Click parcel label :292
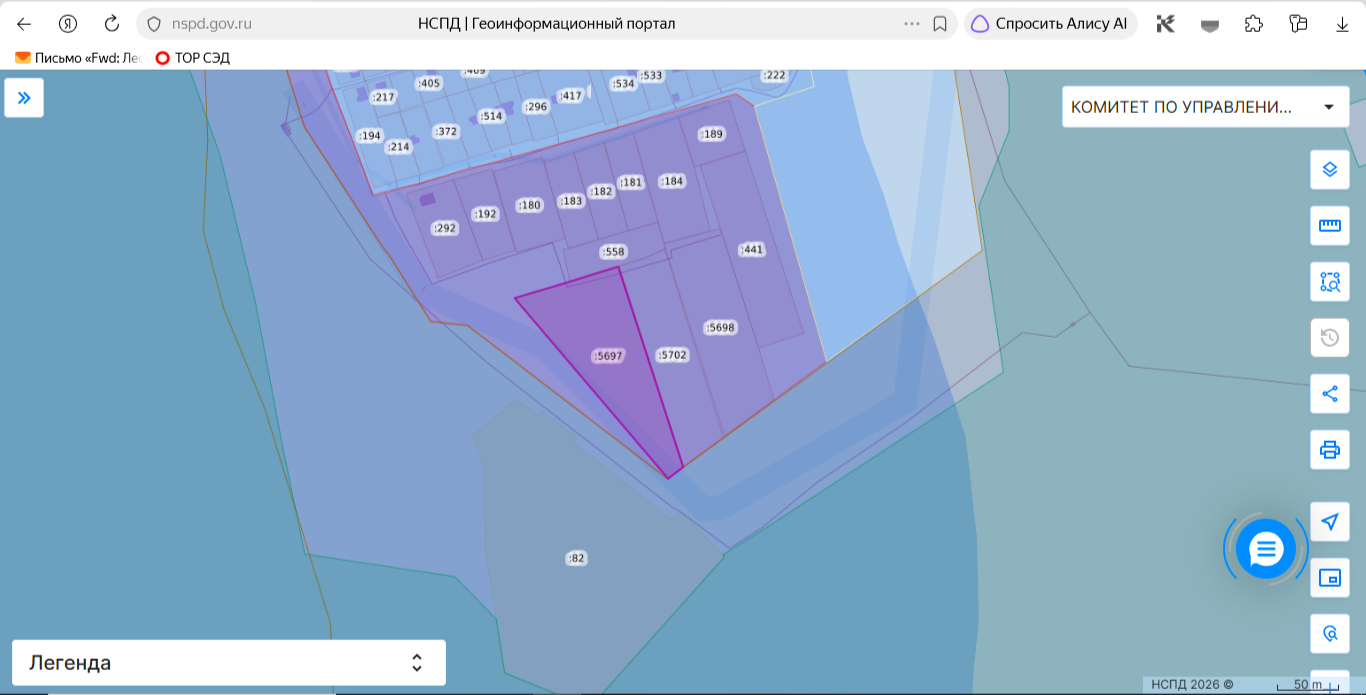 tap(444, 228)
